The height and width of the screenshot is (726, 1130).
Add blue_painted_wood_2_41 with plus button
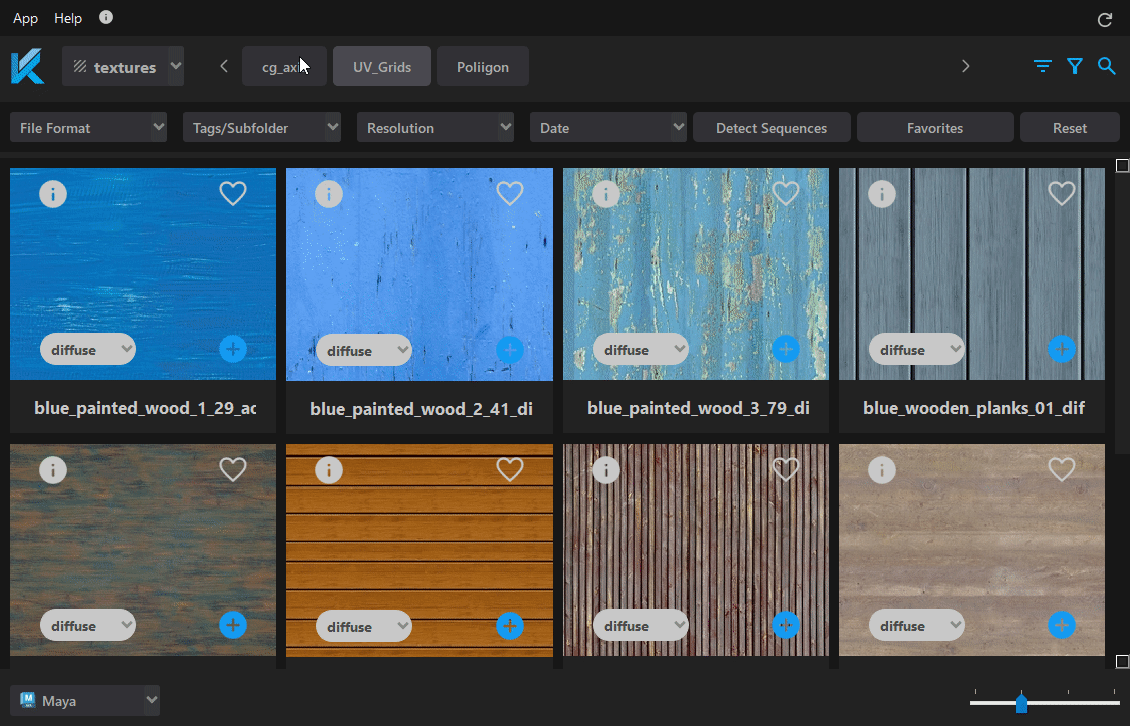pos(510,350)
